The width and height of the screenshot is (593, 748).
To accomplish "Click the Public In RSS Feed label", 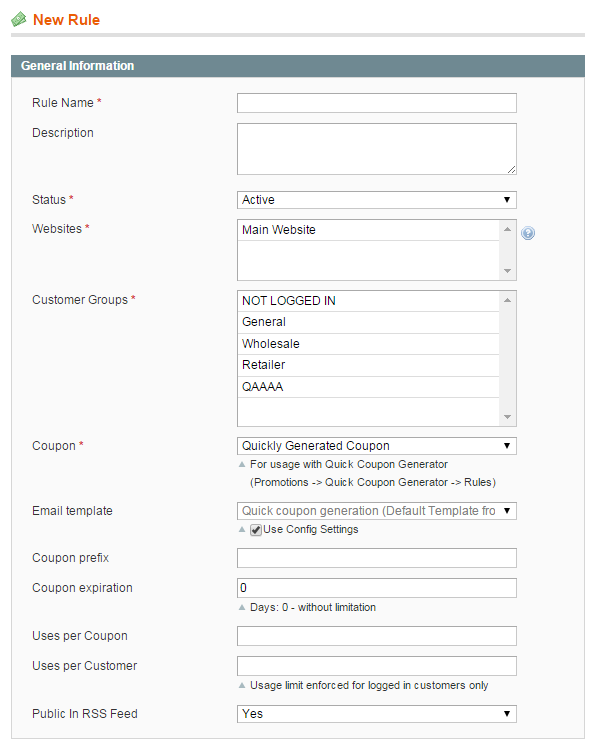I will 84,714.
